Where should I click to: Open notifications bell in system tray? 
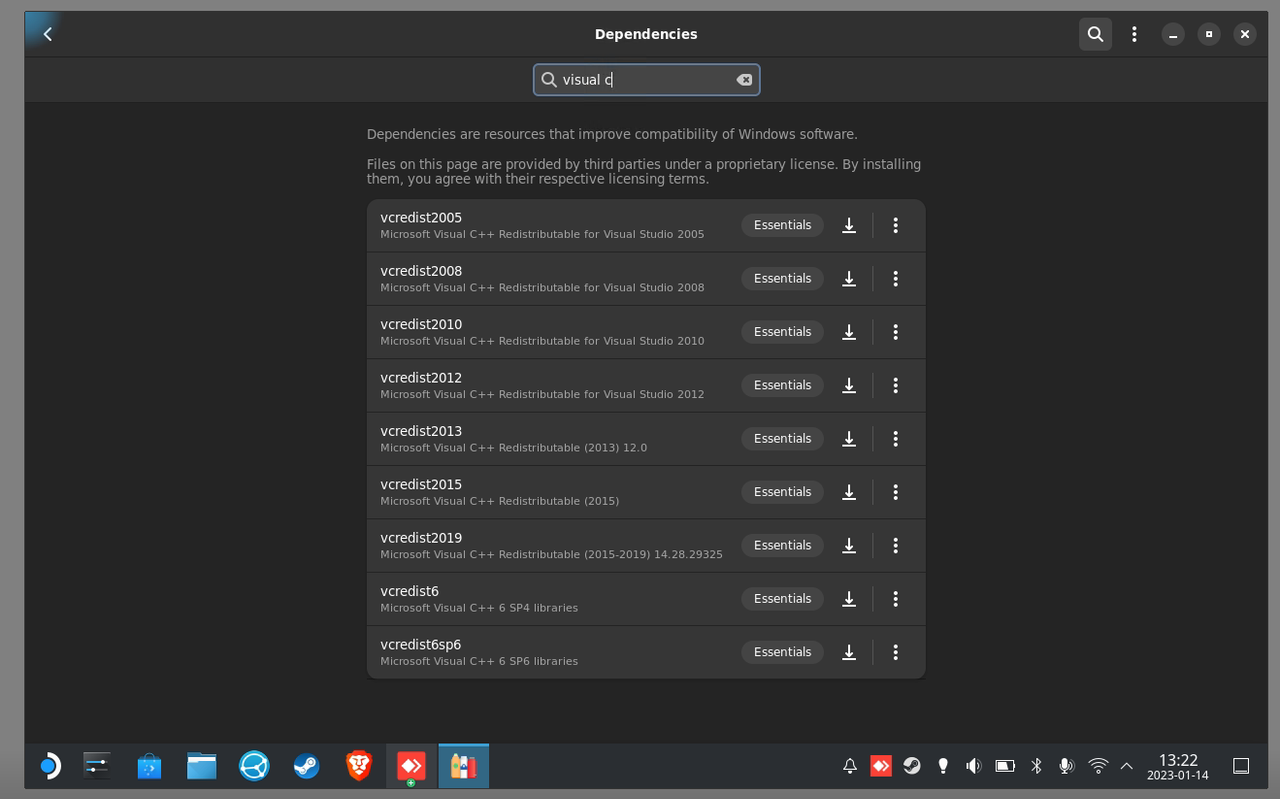[850, 766]
